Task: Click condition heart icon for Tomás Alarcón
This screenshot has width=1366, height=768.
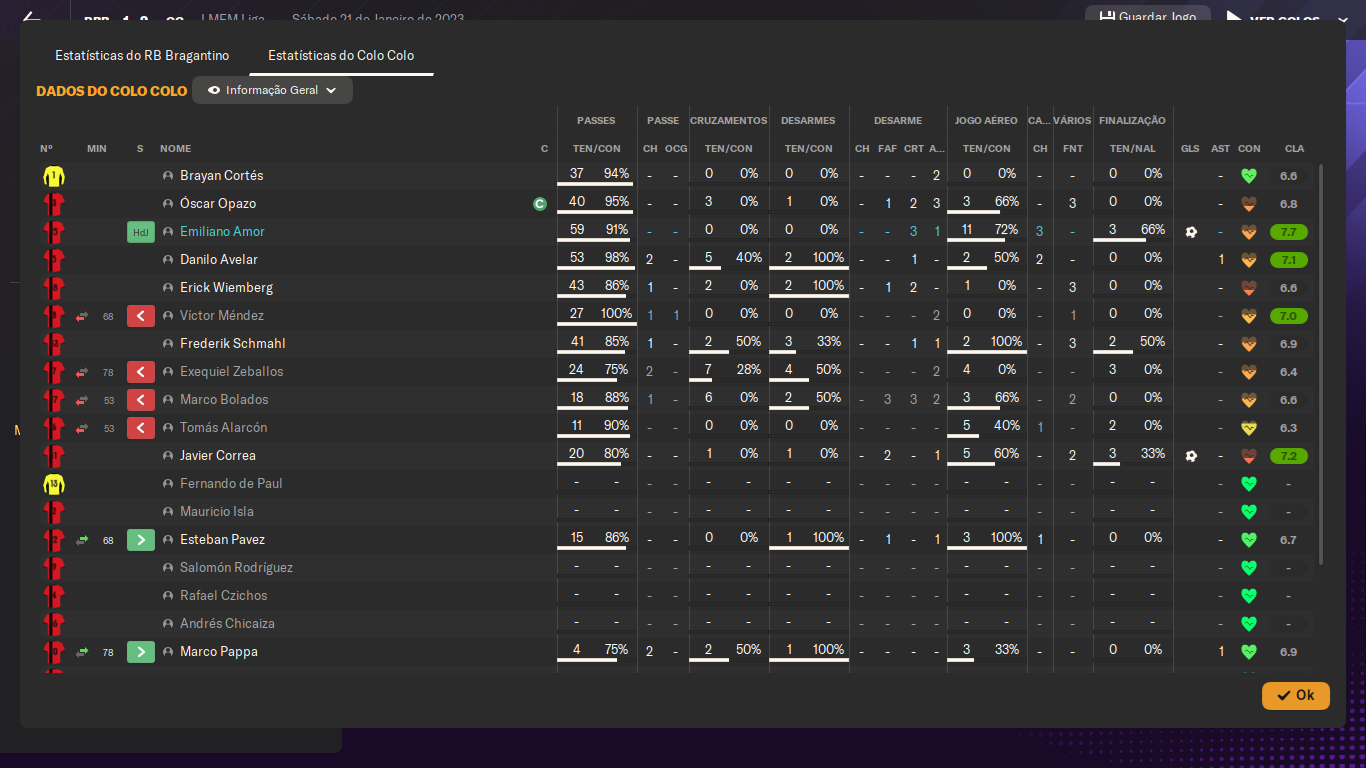Action: pos(1248,428)
